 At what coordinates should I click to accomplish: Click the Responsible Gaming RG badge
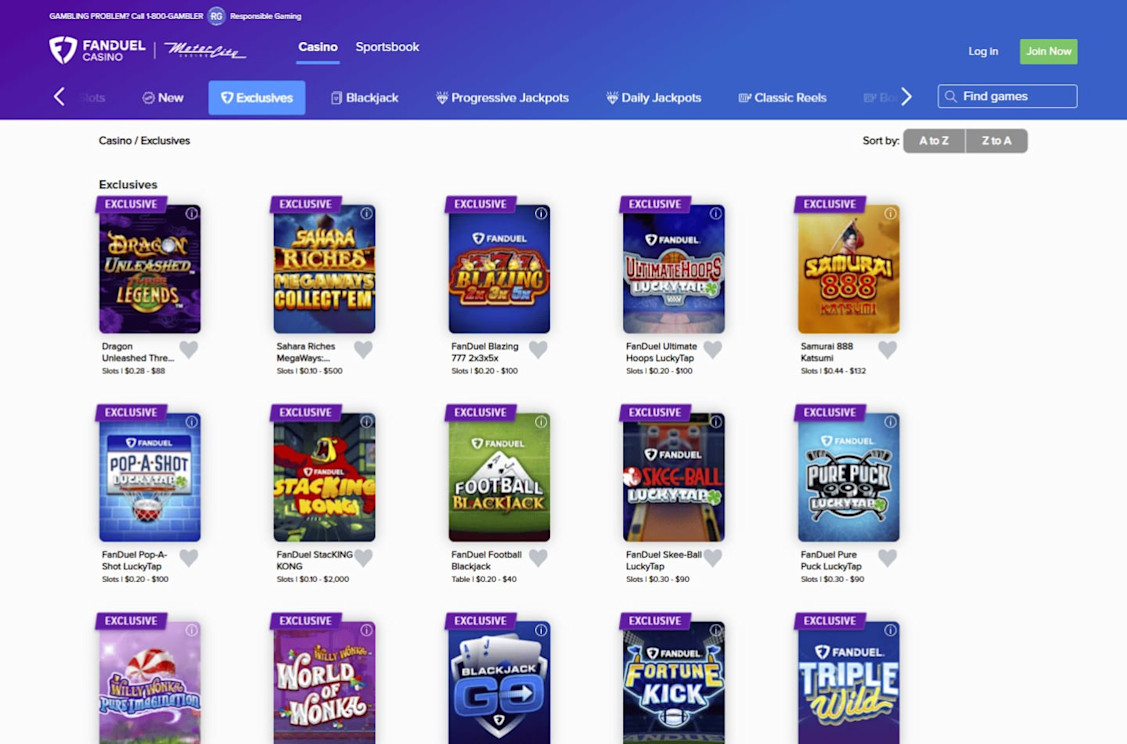(x=216, y=16)
